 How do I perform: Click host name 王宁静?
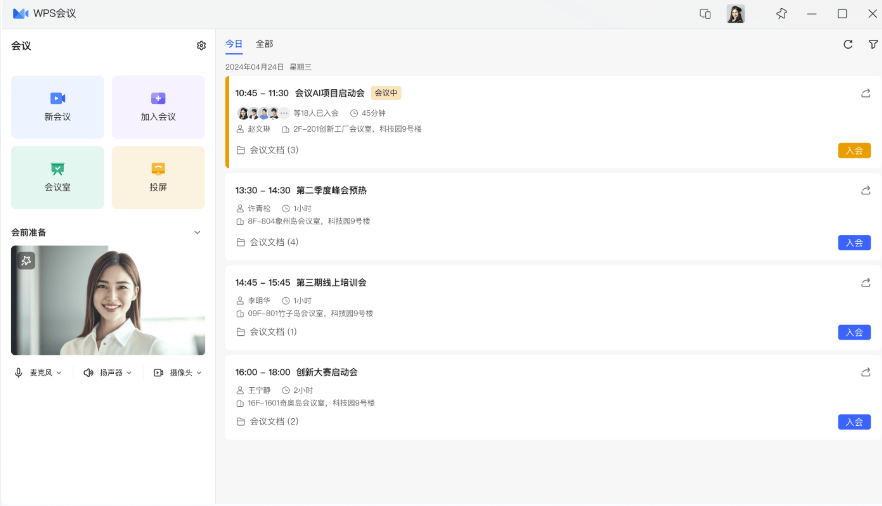pos(259,390)
